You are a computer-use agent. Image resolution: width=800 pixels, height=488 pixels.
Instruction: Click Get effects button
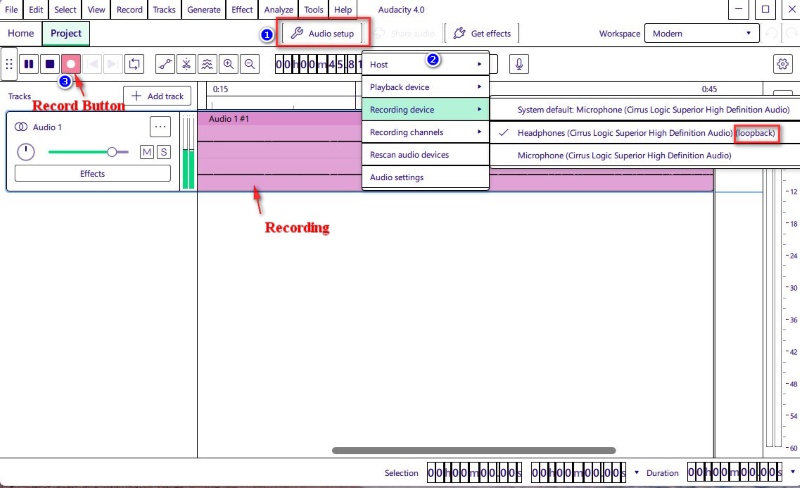point(482,34)
